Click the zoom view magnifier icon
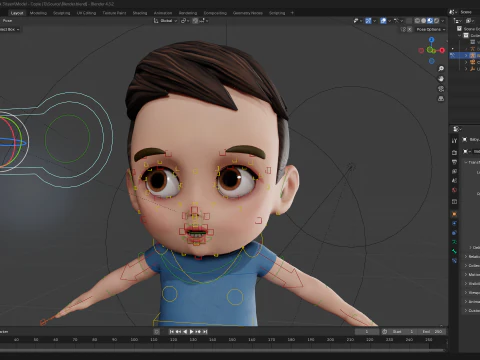The height and width of the screenshot is (360, 480). pos(441,69)
